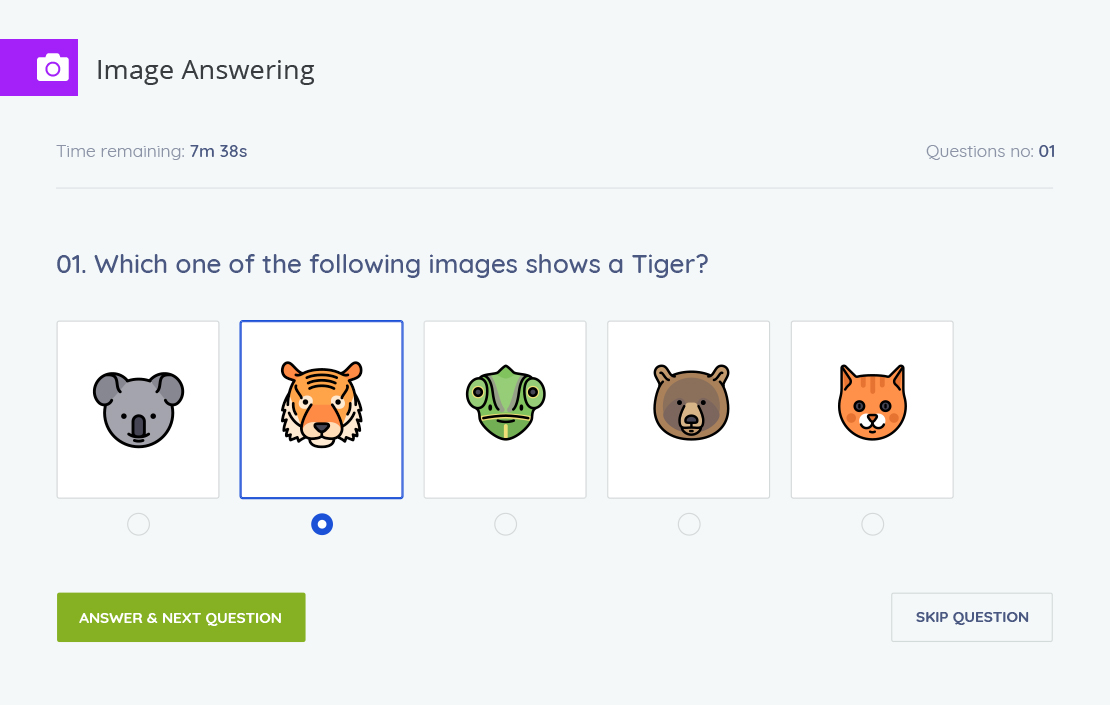The width and height of the screenshot is (1110, 705).
Task: Select the radio button under the koala
Action: pos(138,525)
